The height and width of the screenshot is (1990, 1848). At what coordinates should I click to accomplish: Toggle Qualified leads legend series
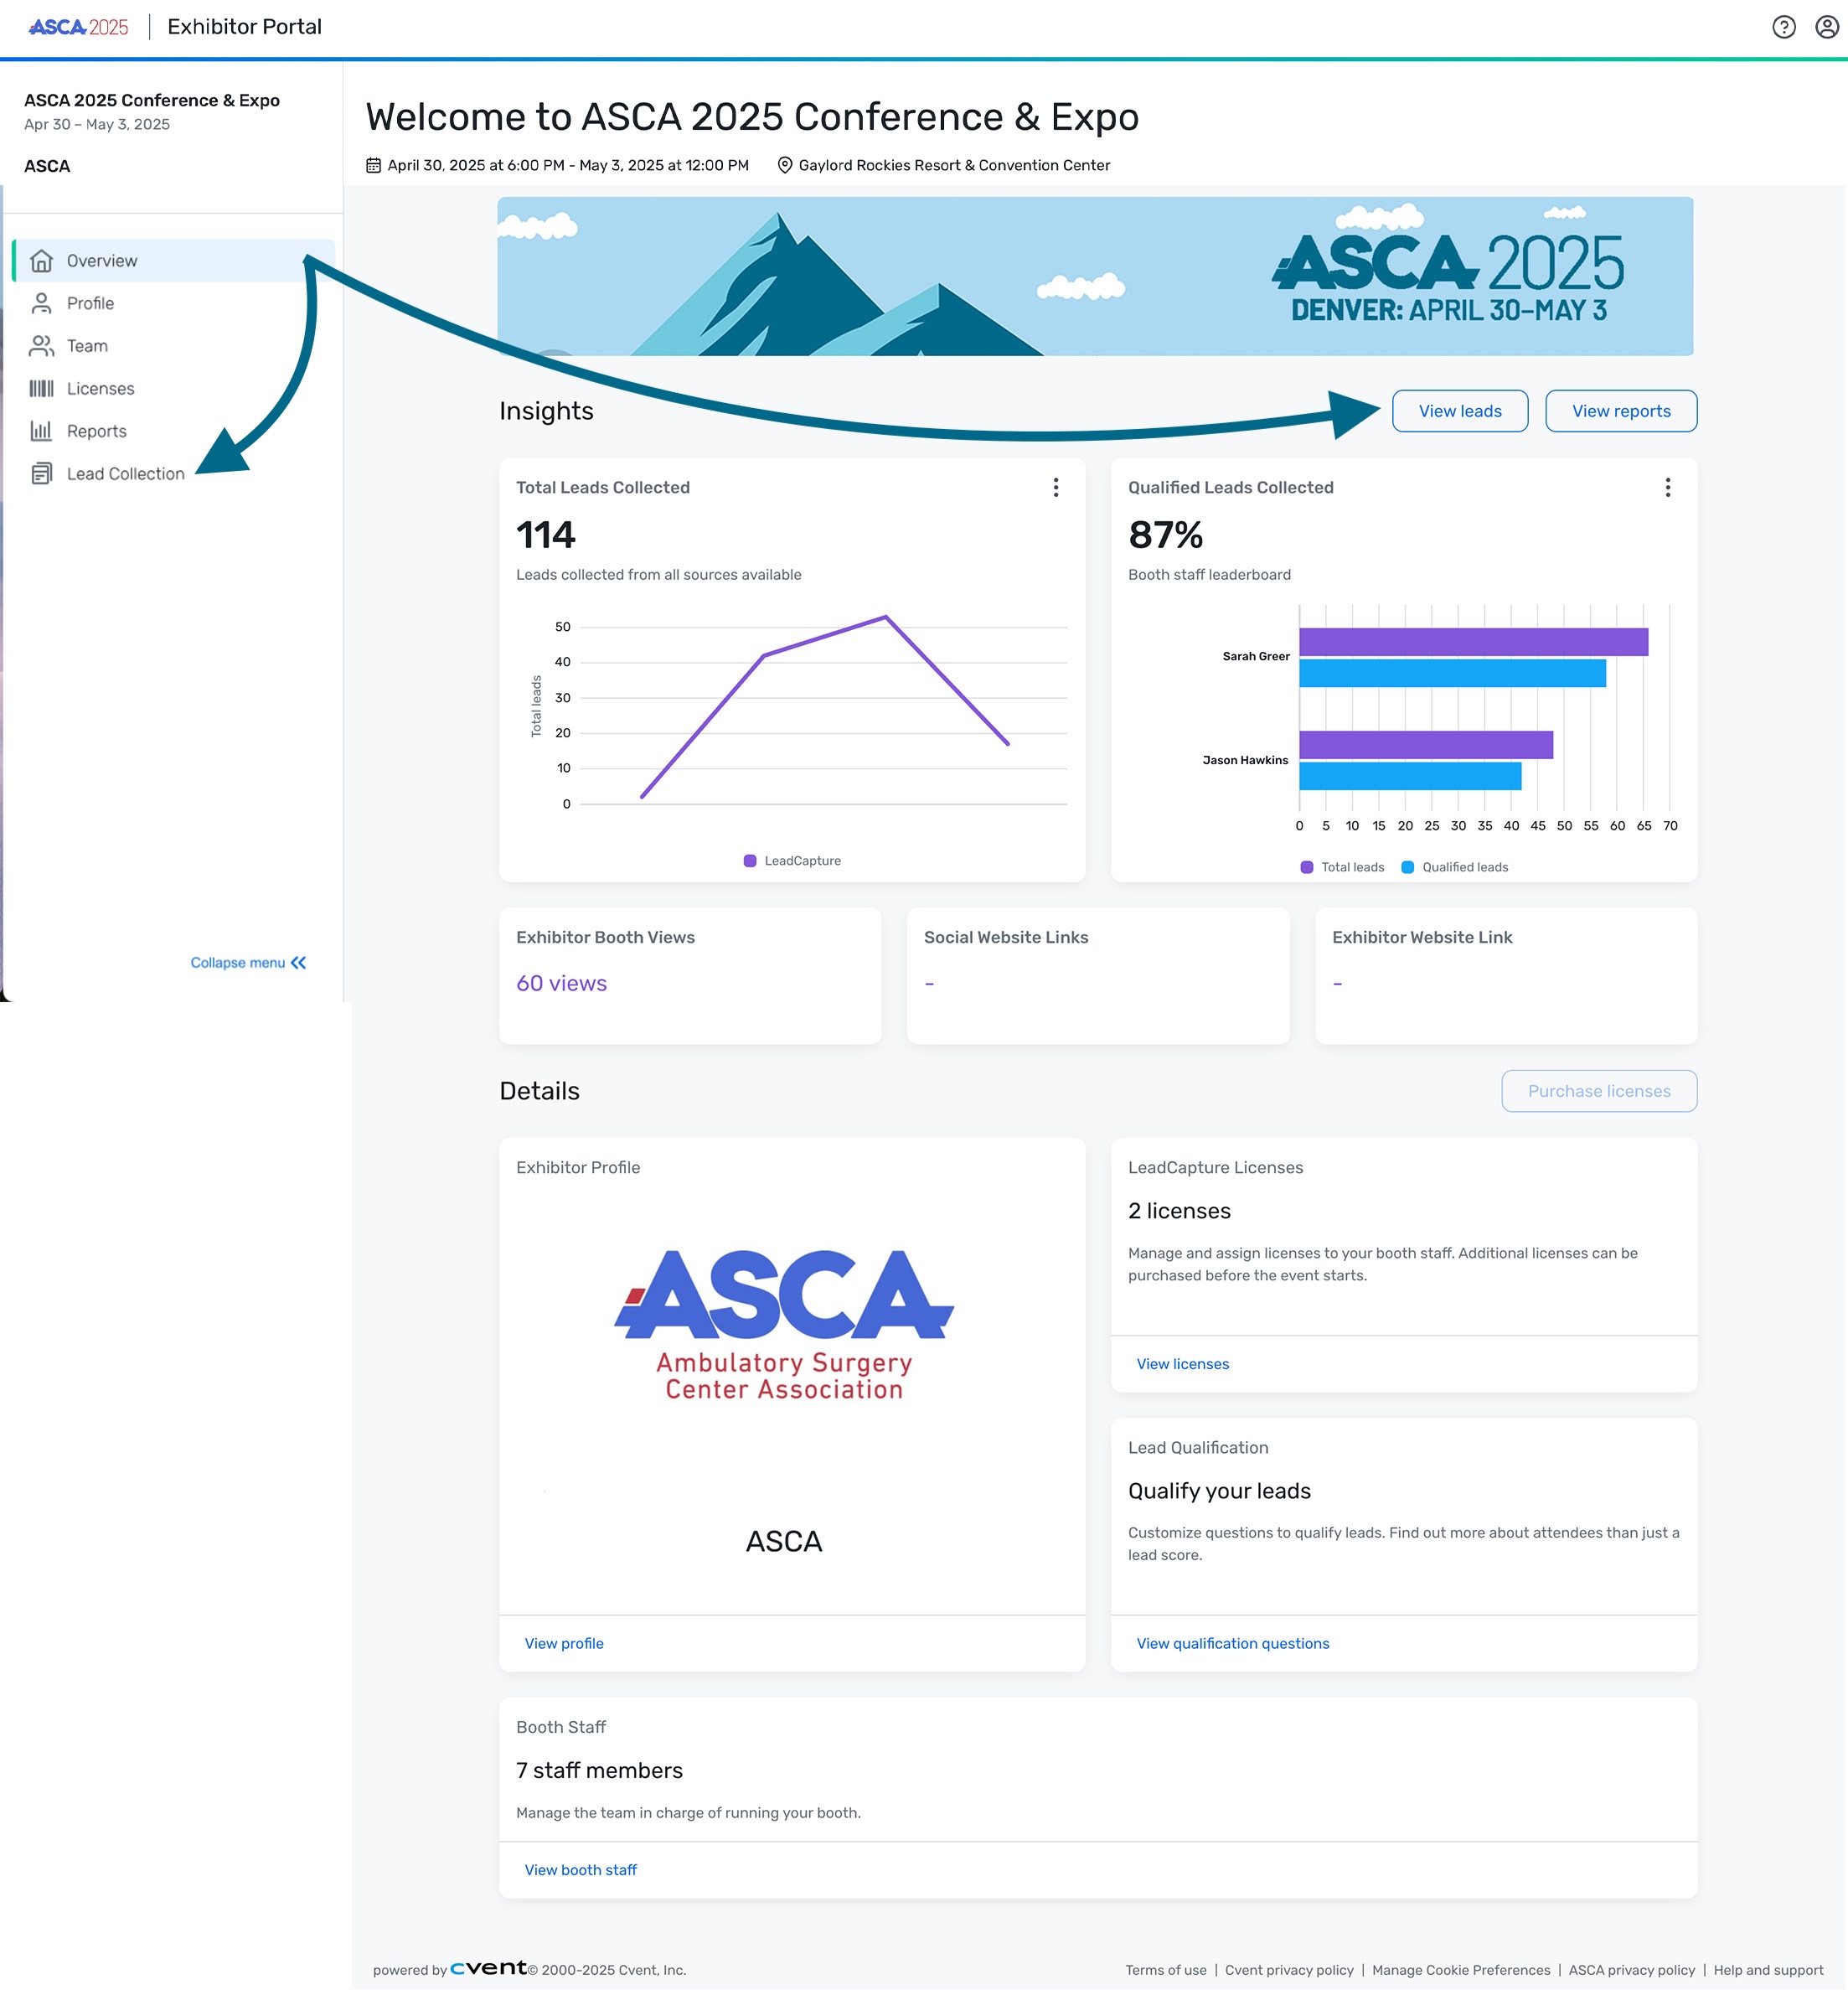tap(1454, 867)
